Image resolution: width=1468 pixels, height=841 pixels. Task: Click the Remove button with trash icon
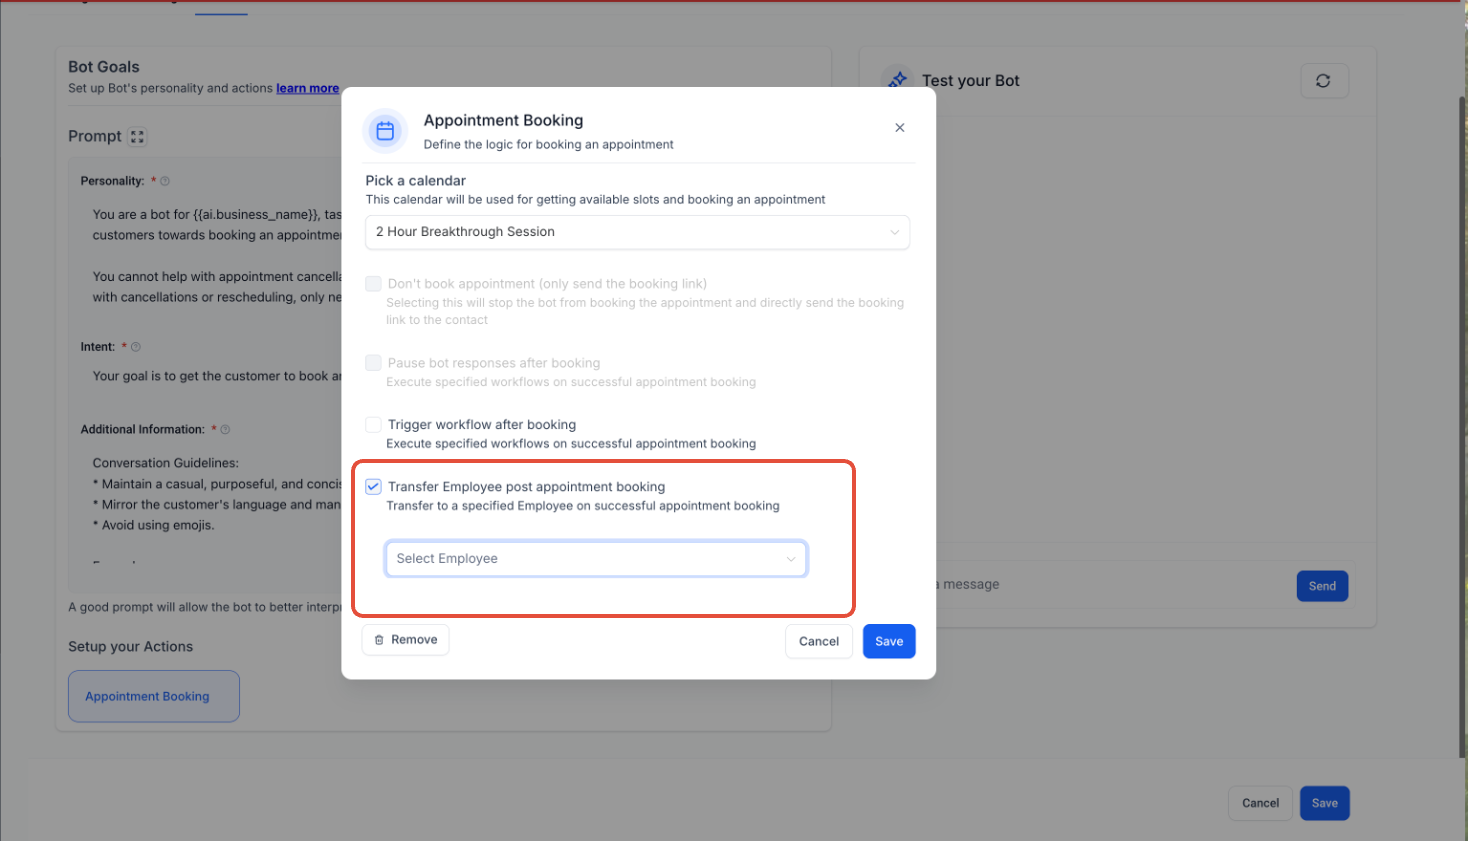pos(405,640)
